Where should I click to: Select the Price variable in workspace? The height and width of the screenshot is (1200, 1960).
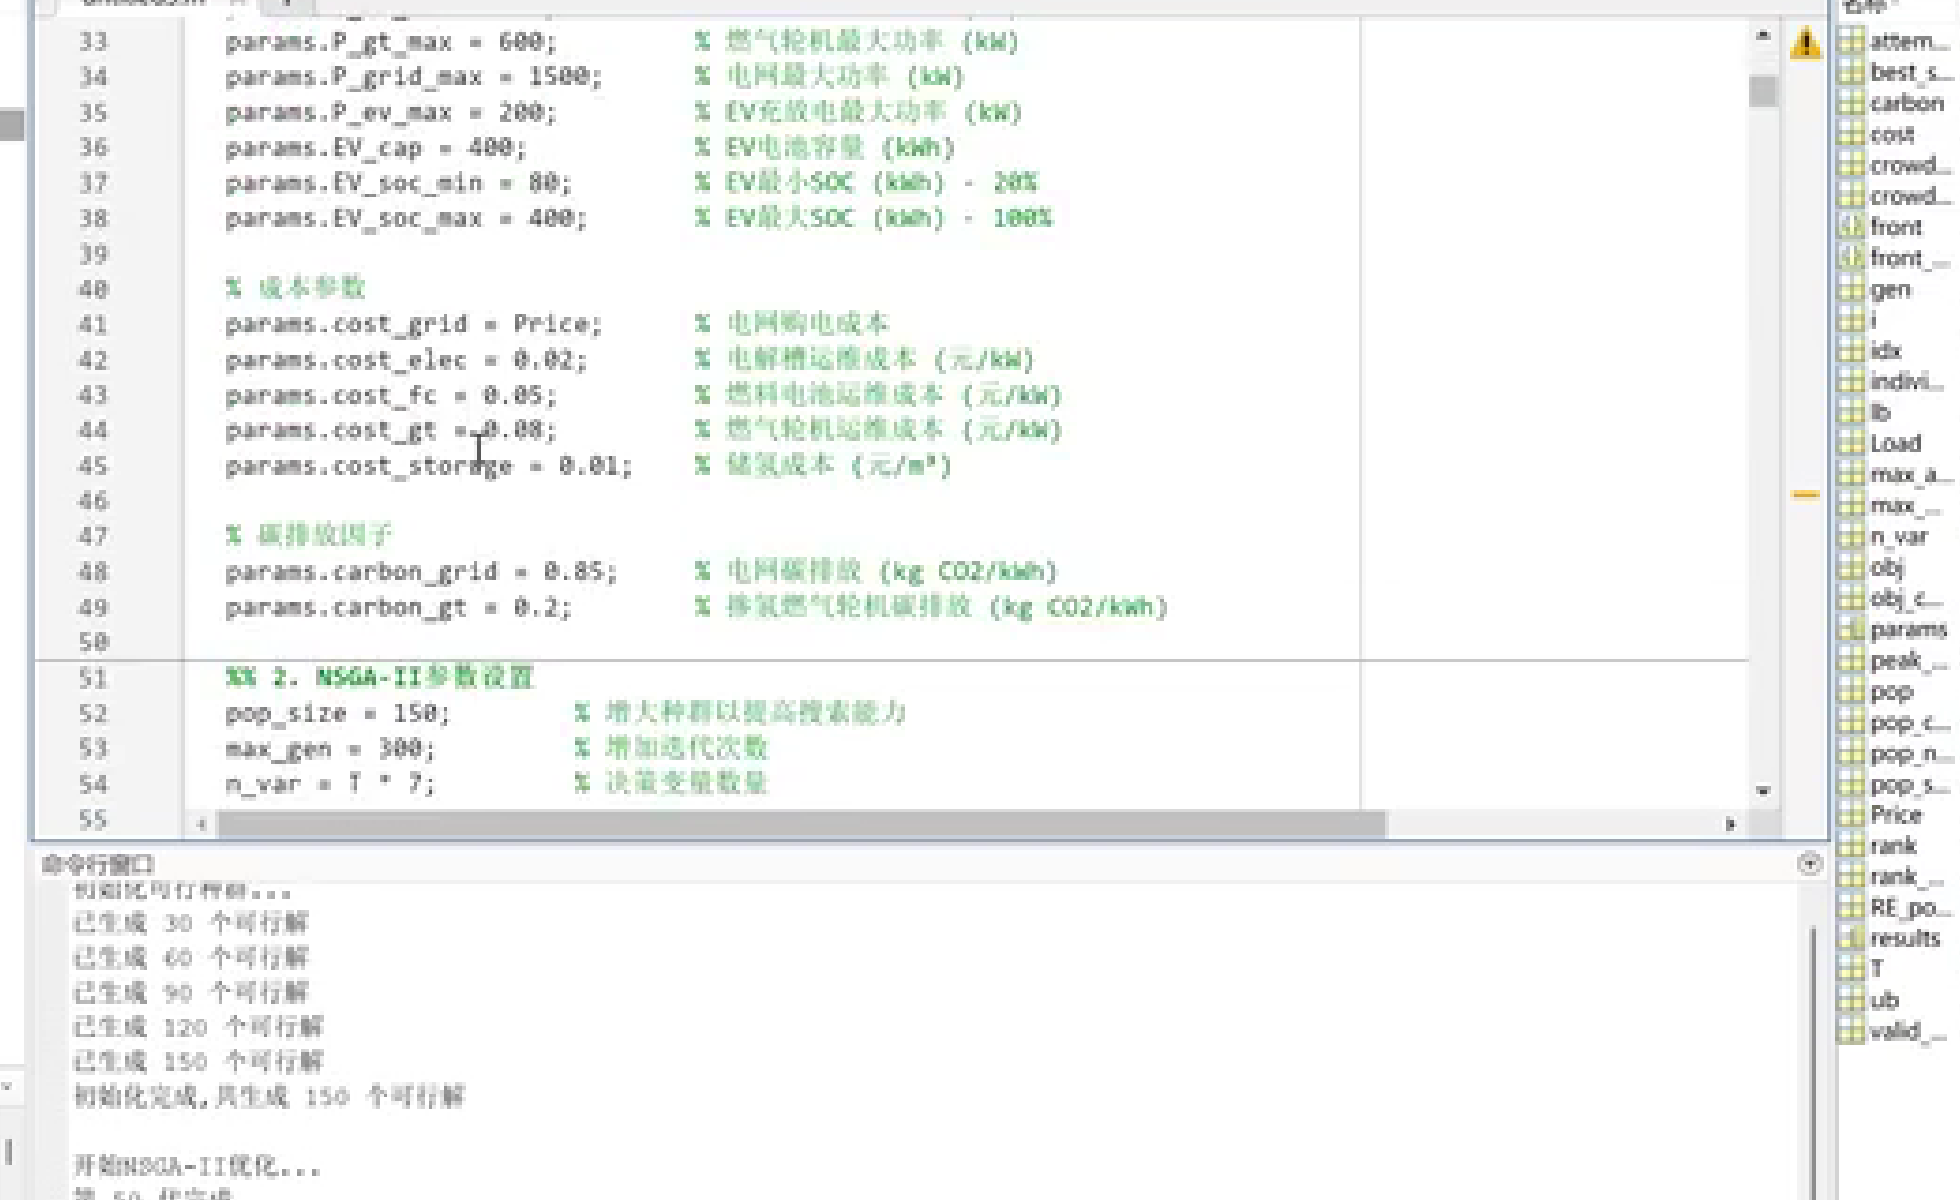point(1895,815)
